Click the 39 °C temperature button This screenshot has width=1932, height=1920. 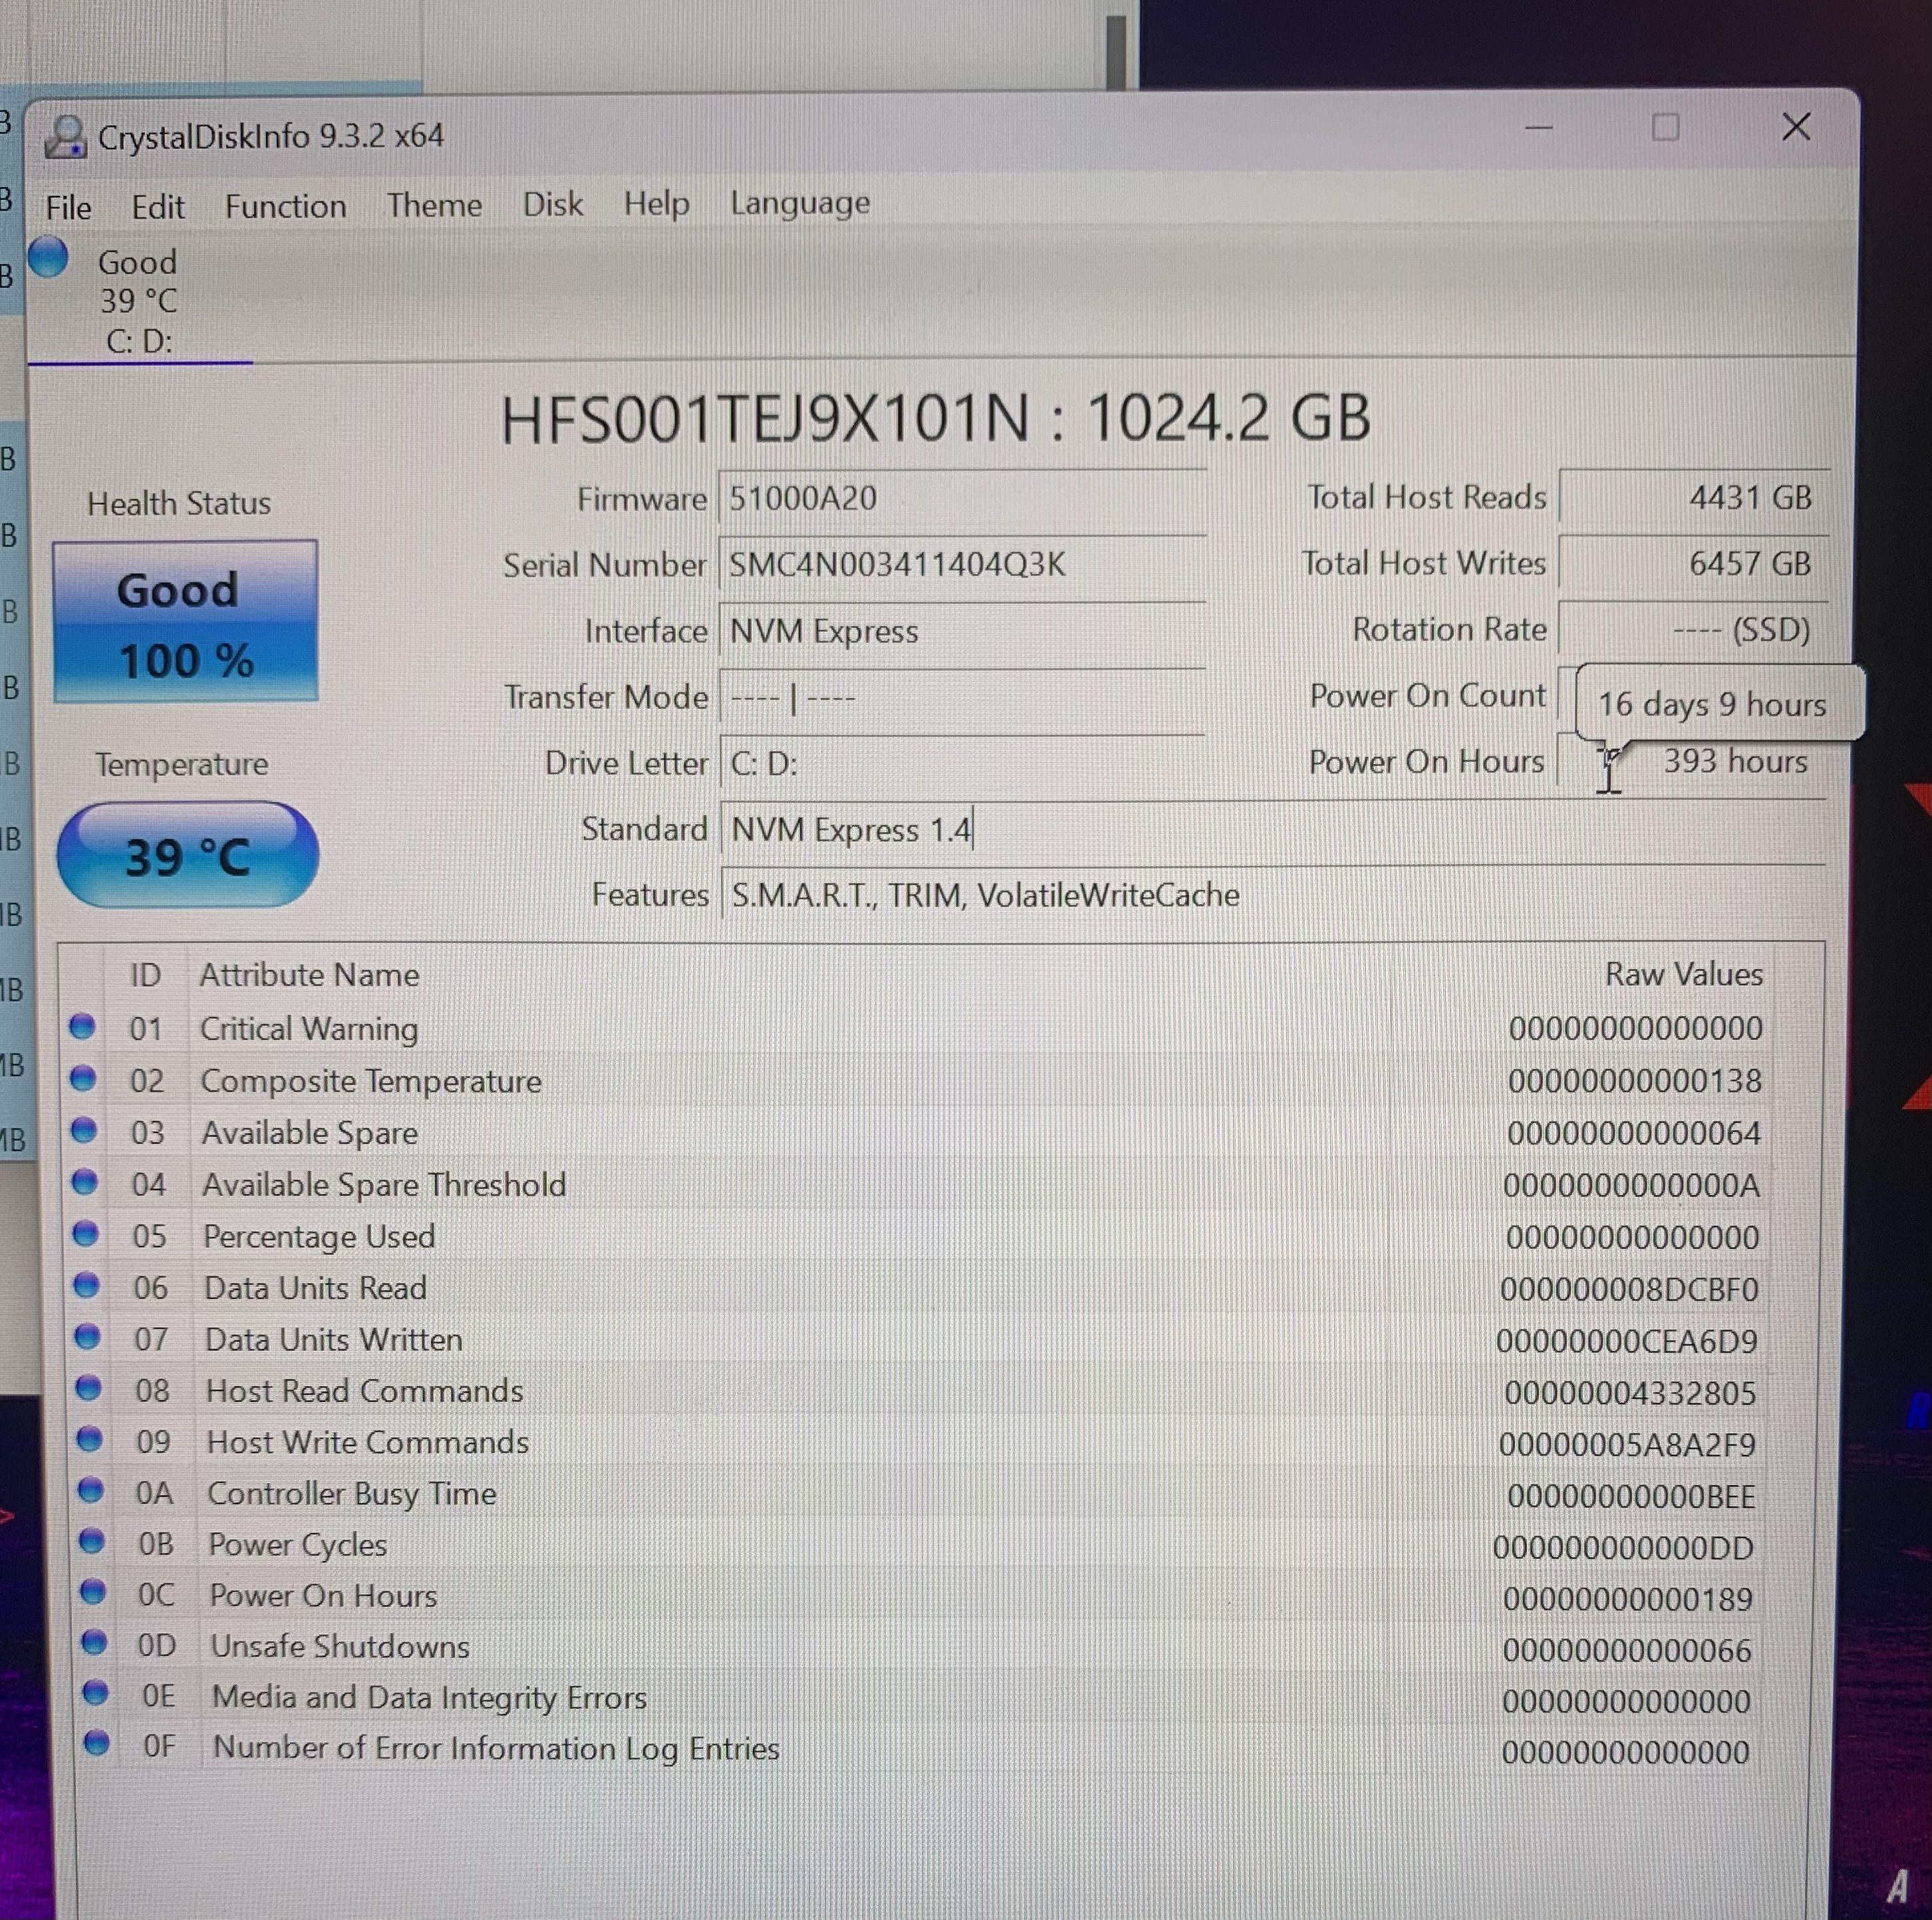187,856
